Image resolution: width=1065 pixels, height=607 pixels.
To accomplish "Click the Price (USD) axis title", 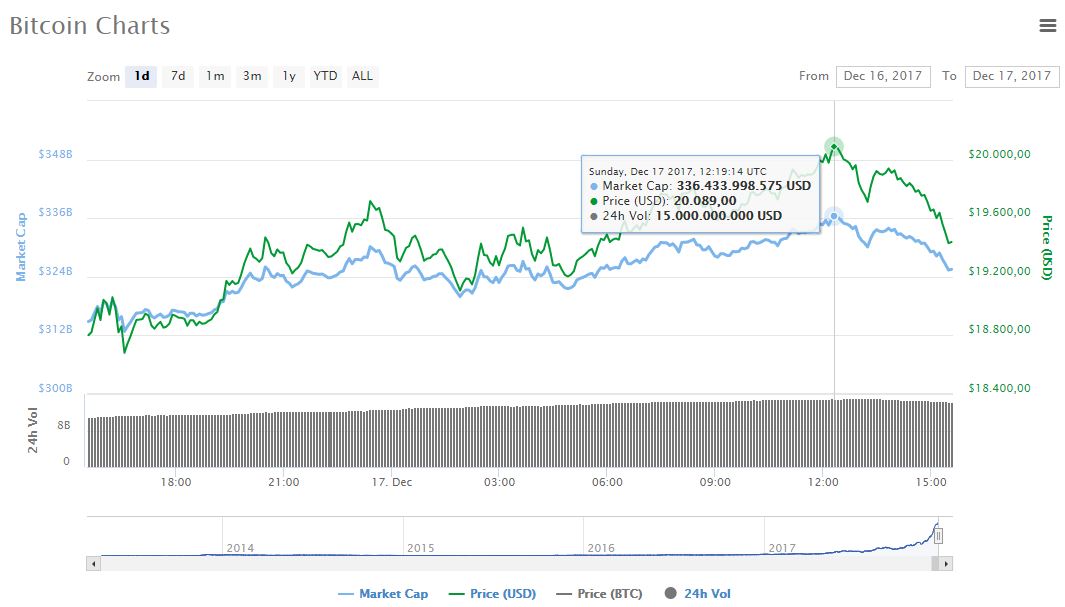I will (x=1047, y=248).
